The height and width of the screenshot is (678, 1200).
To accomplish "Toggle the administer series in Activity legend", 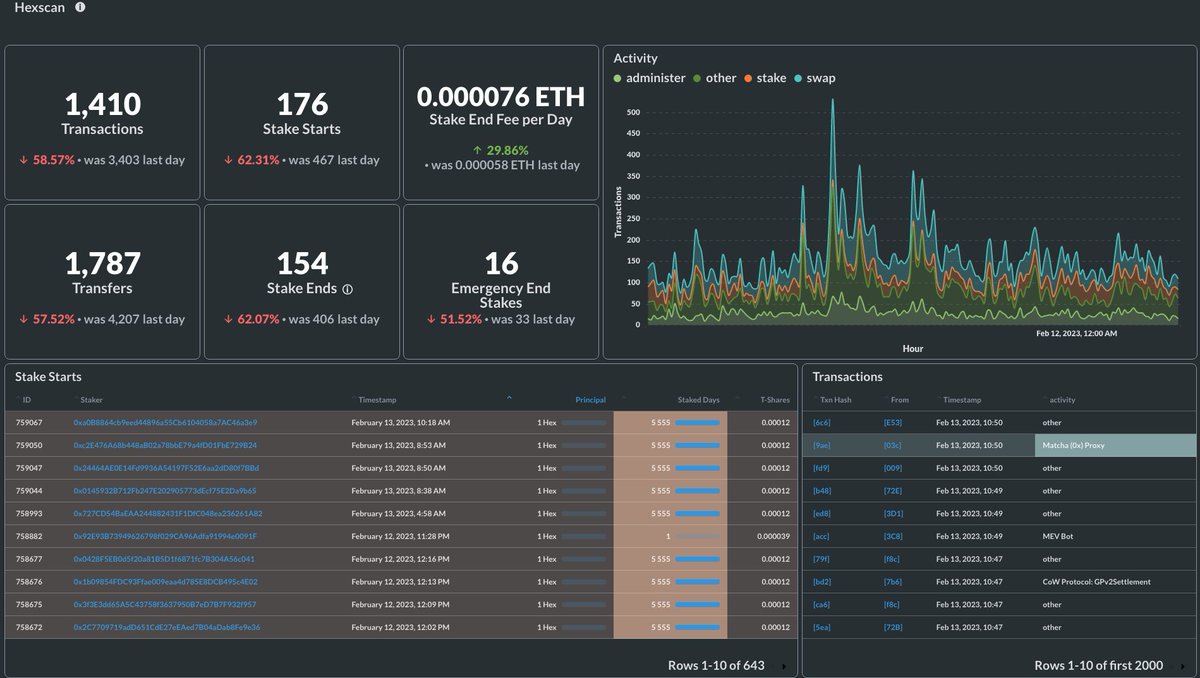I will coord(650,78).
